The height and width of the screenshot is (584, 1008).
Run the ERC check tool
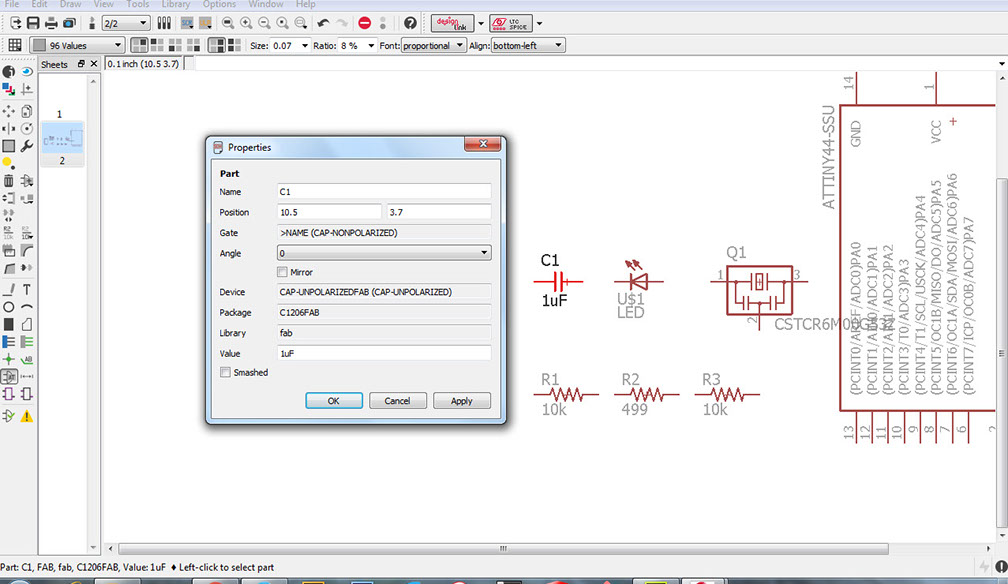8,416
